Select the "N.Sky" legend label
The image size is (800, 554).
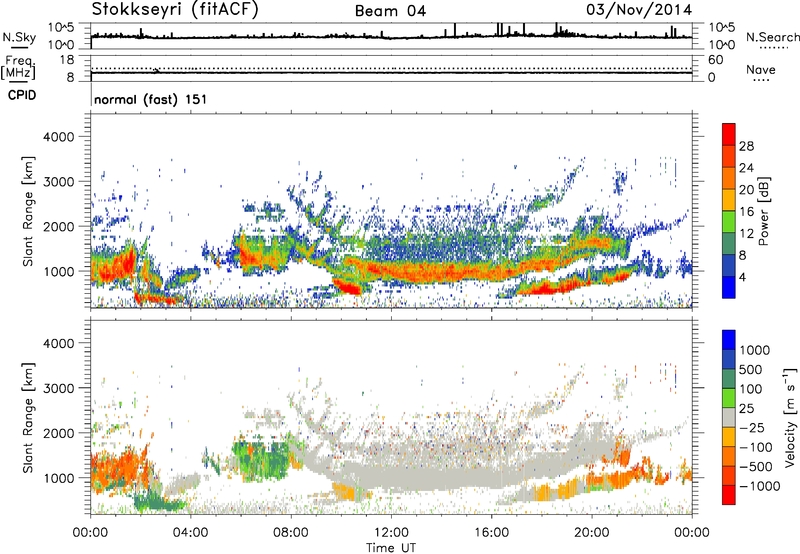pyautogui.click(x=19, y=37)
